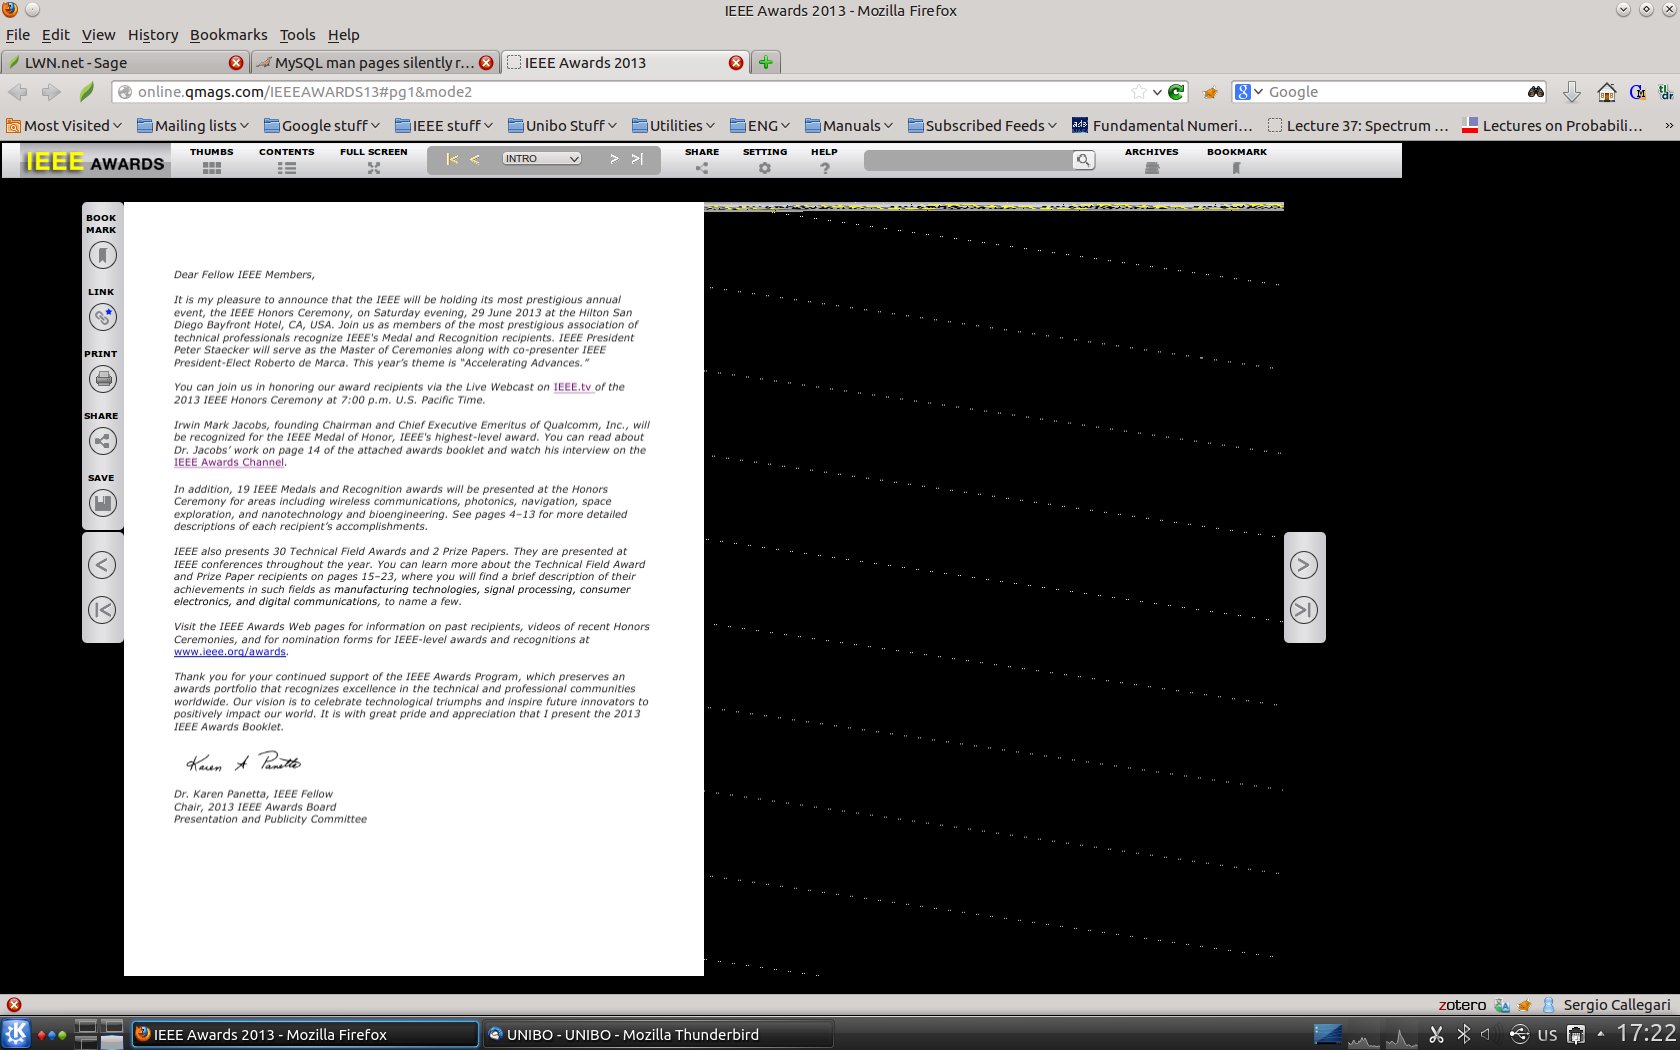
Task: Open viewer Setting gear
Action: pyautogui.click(x=764, y=161)
